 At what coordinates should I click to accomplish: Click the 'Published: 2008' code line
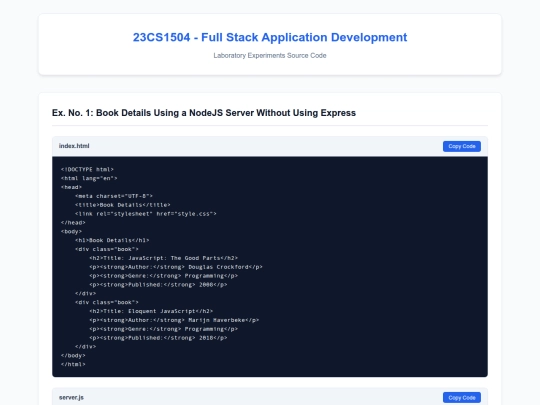158,285
